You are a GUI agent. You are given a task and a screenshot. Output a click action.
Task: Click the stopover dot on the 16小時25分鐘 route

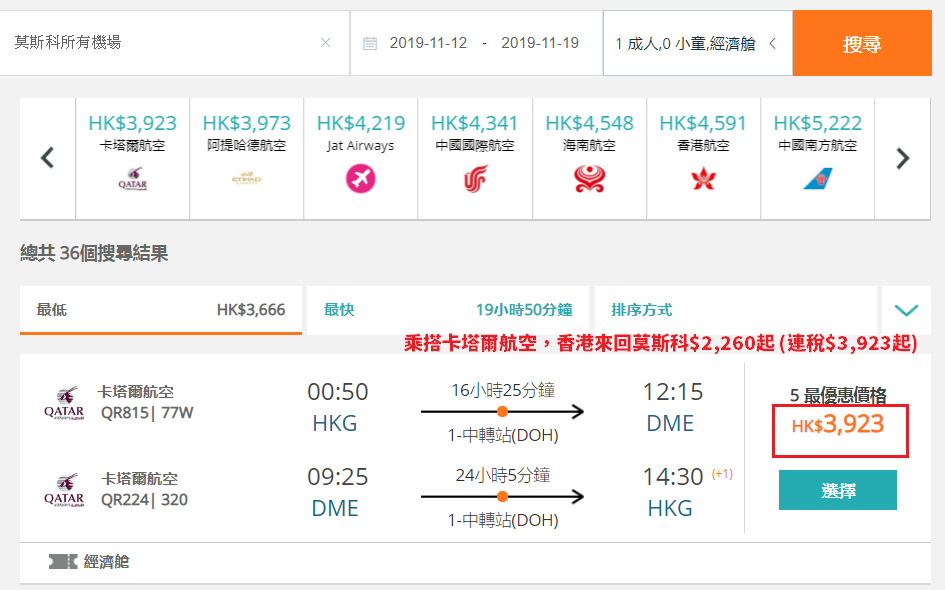click(x=502, y=412)
